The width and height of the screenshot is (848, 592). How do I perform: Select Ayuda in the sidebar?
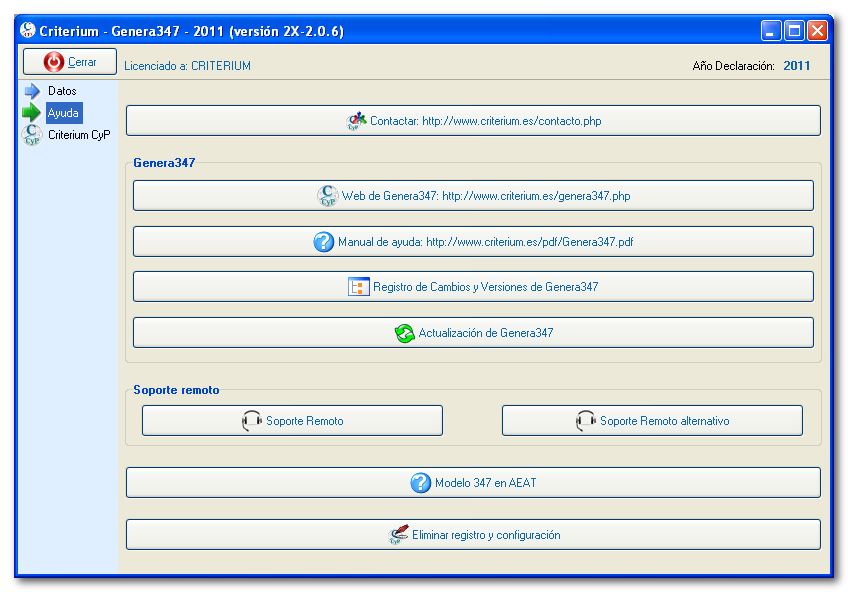tap(64, 113)
